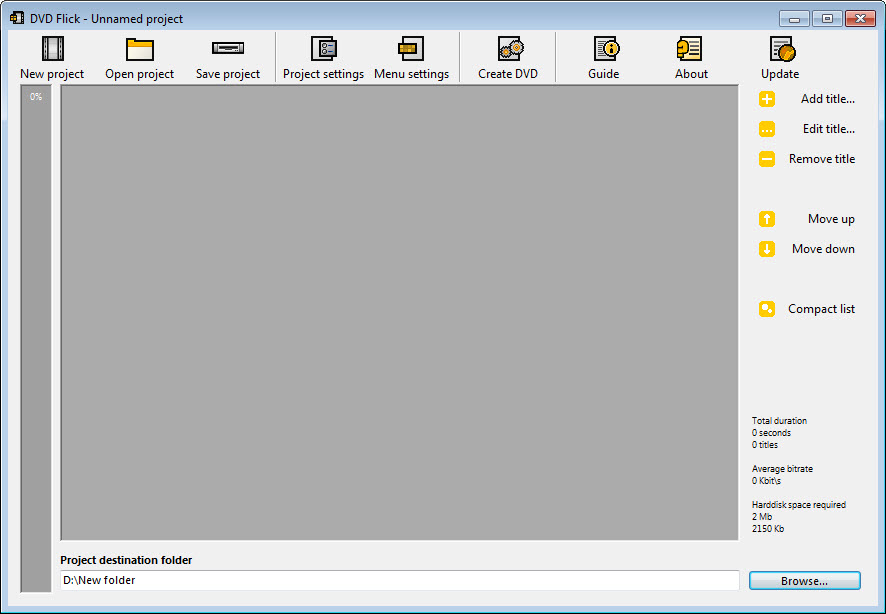Click the "Total duration" status text

tap(779, 421)
